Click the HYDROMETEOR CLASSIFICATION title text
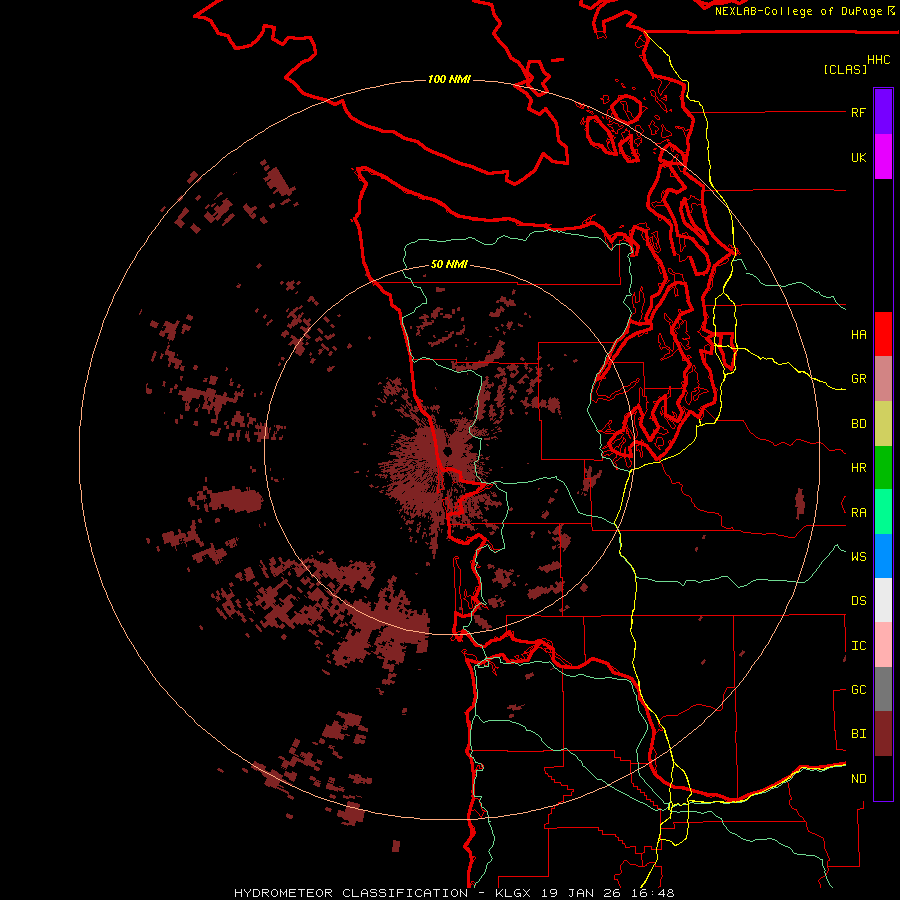The height and width of the screenshot is (900, 900). (x=351, y=893)
